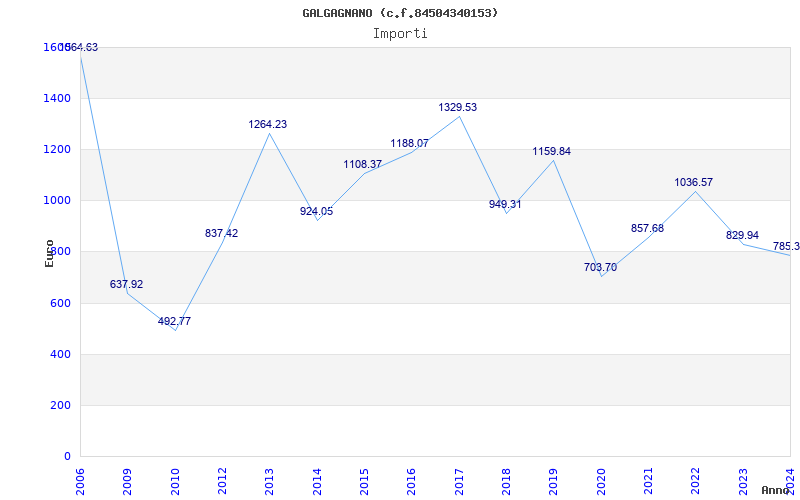This screenshot has width=800, height=500.
Task: Click the data label 924.05
Action: tap(316, 211)
